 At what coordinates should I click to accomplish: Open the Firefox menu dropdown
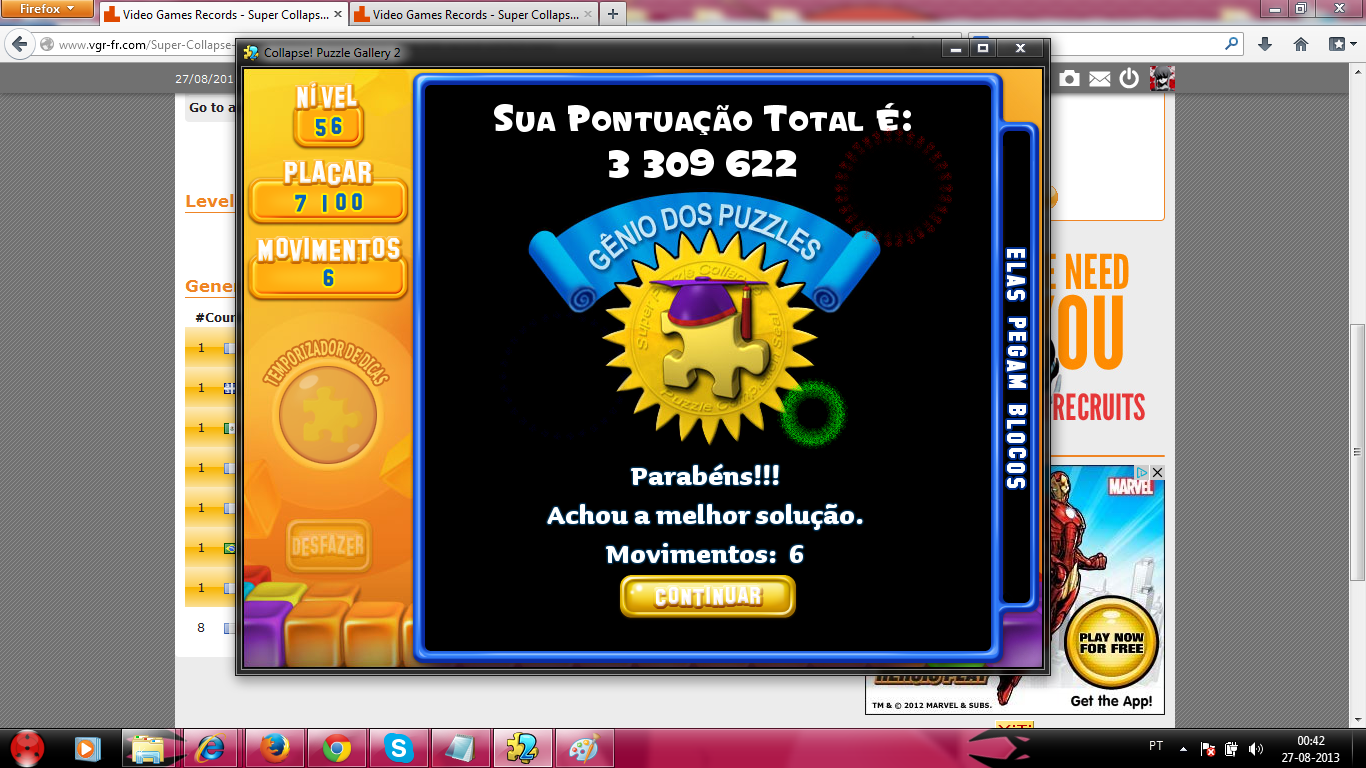(x=48, y=9)
